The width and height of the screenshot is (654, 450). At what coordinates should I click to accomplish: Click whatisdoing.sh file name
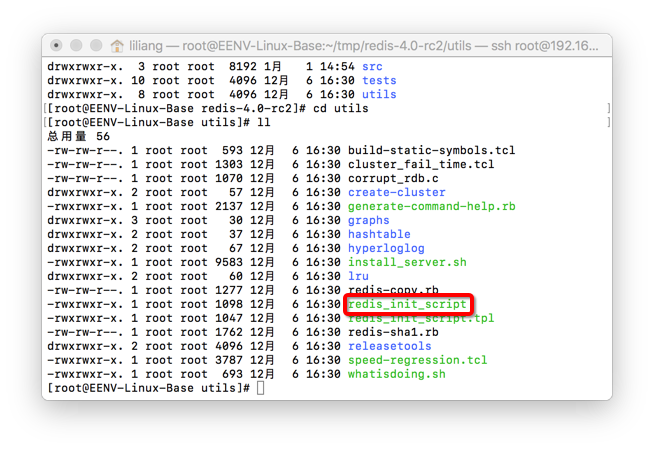pyautogui.click(x=397, y=375)
